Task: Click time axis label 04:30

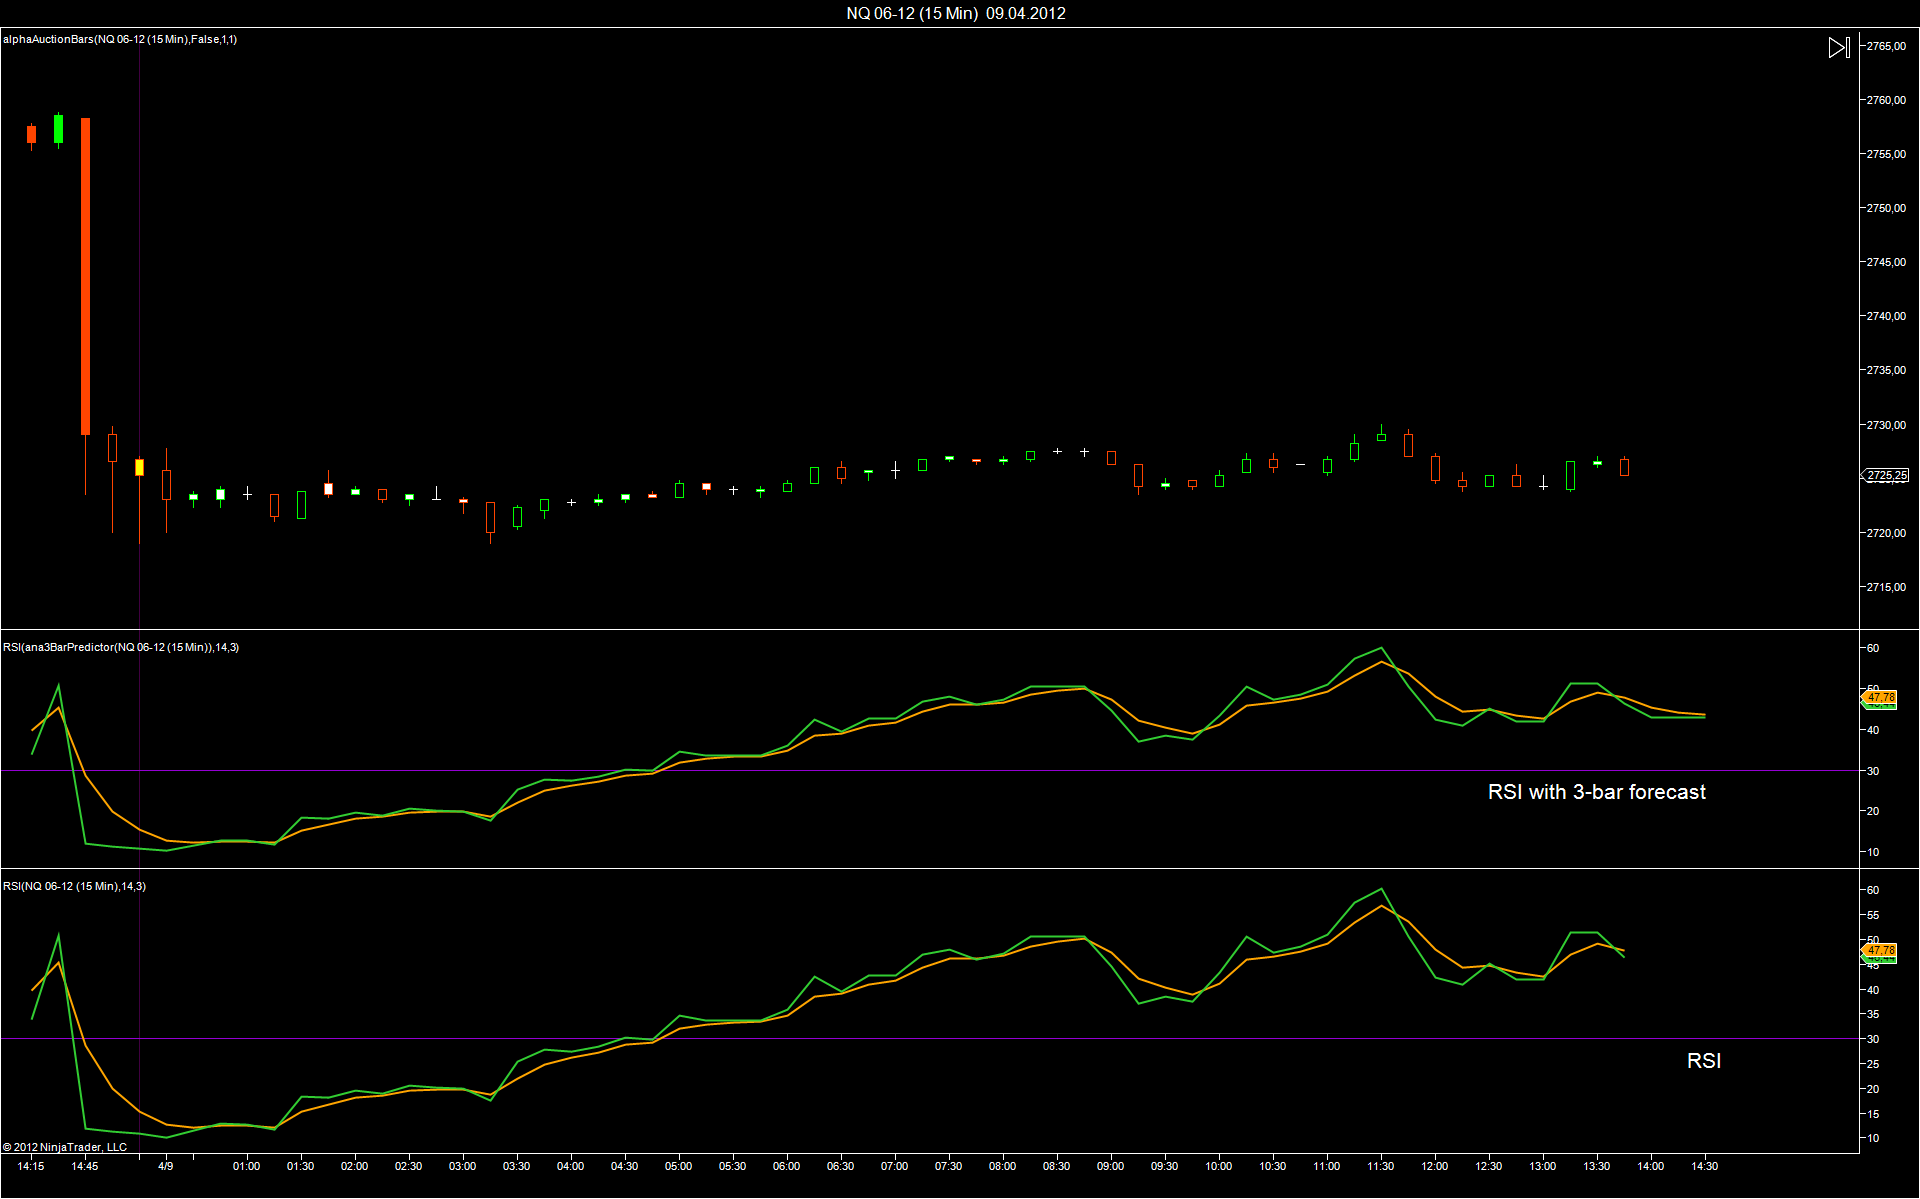Action: click(x=625, y=1166)
